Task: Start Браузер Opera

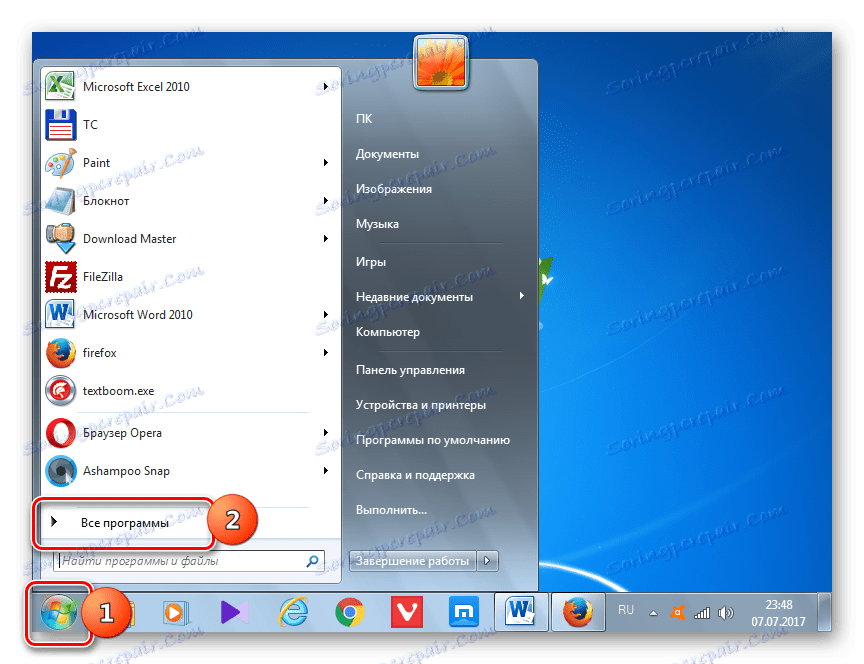Action: click(x=119, y=432)
